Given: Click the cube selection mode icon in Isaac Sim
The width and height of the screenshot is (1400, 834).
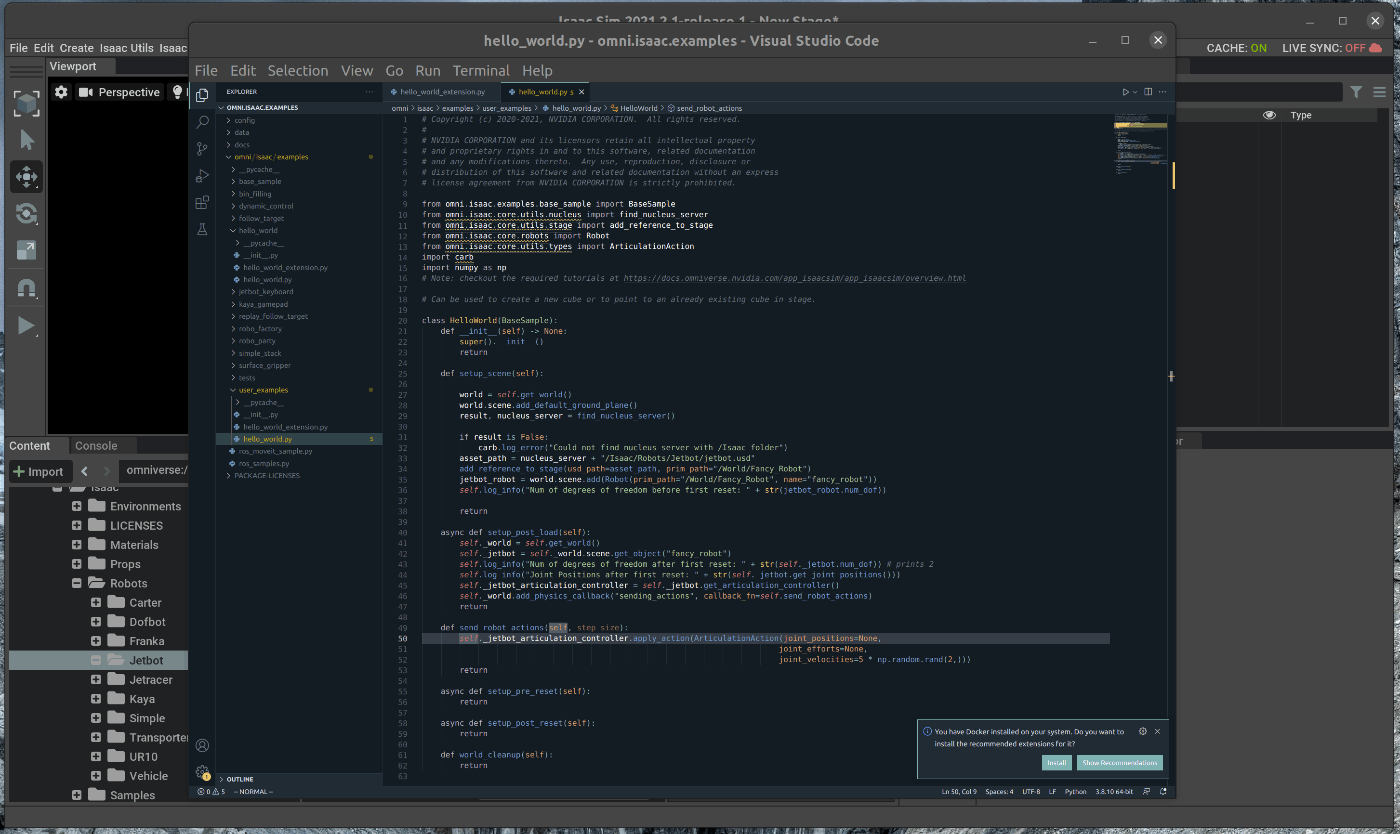Looking at the screenshot, I should click(x=26, y=102).
